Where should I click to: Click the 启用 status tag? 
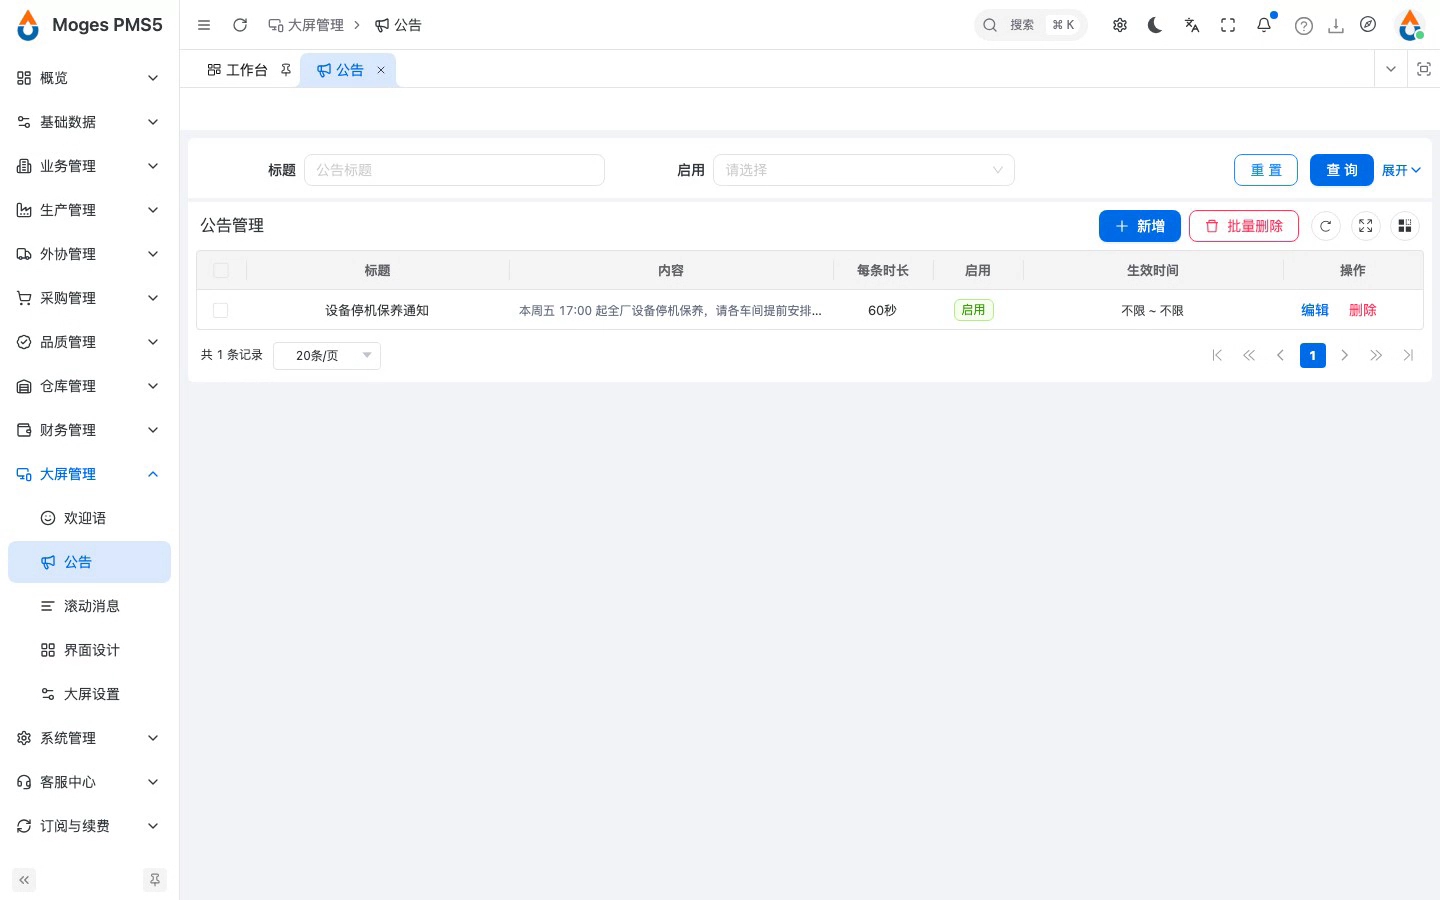(x=974, y=310)
